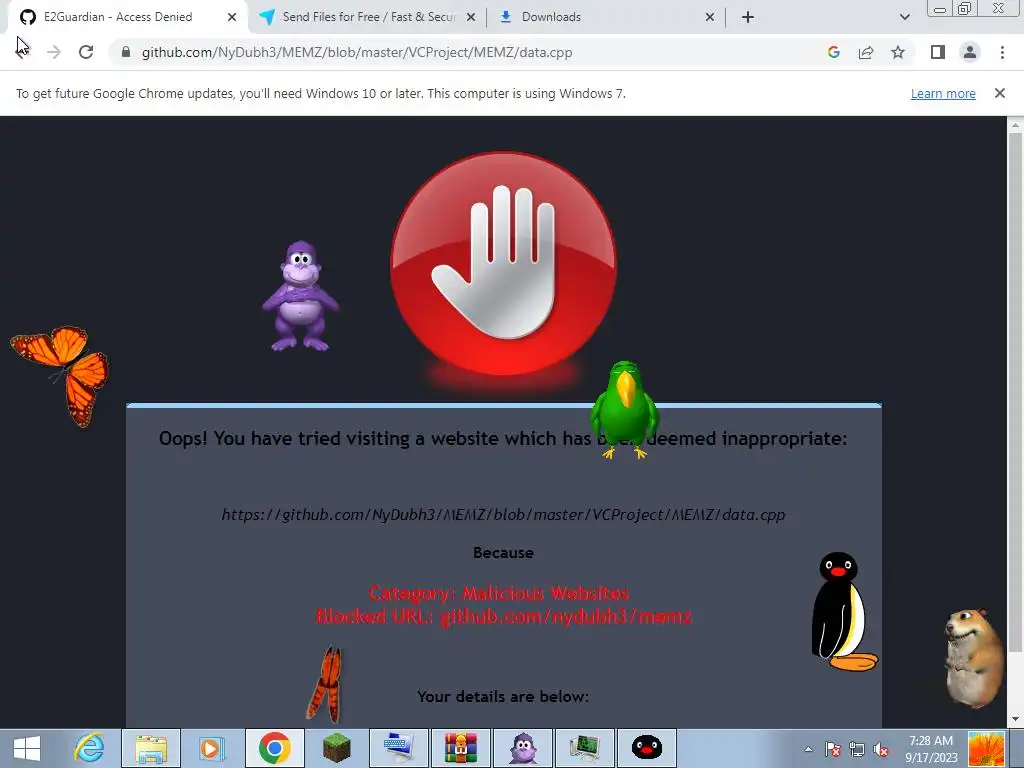Image resolution: width=1024 pixels, height=768 pixels.
Task: Click the green parrot character
Action: 624,409
